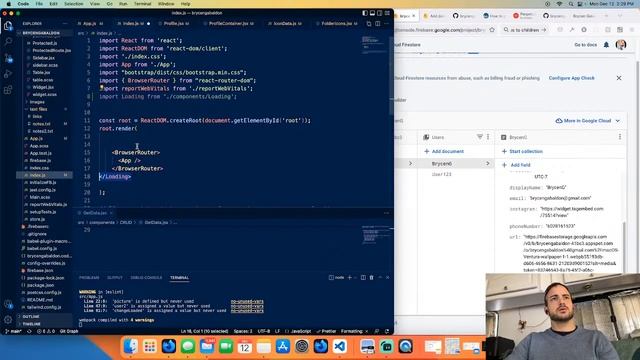Maximize the terminal panel with the chevron
This screenshot has width=640, height=360.
point(380,278)
